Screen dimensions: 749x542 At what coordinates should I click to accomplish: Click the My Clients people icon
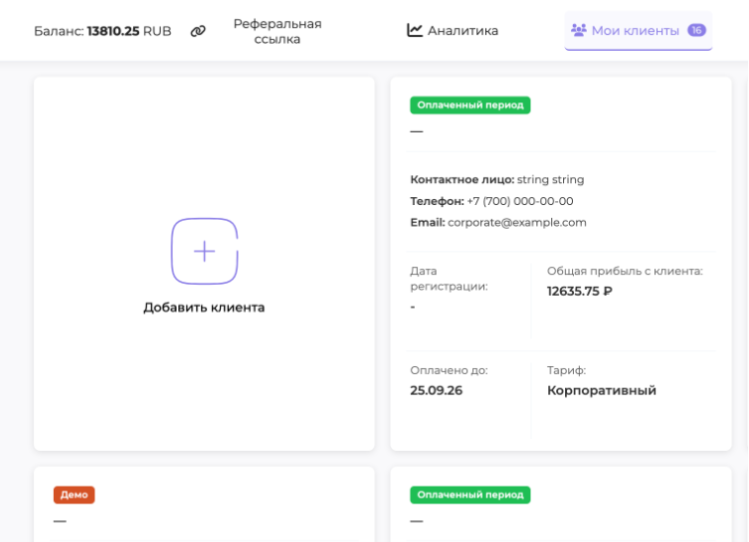pyautogui.click(x=578, y=30)
